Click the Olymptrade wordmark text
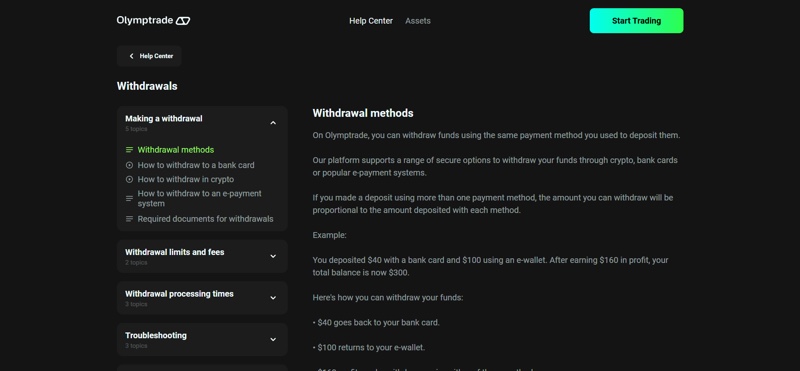Image resolution: width=800 pixels, height=371 pixels. tap(144, 21)
